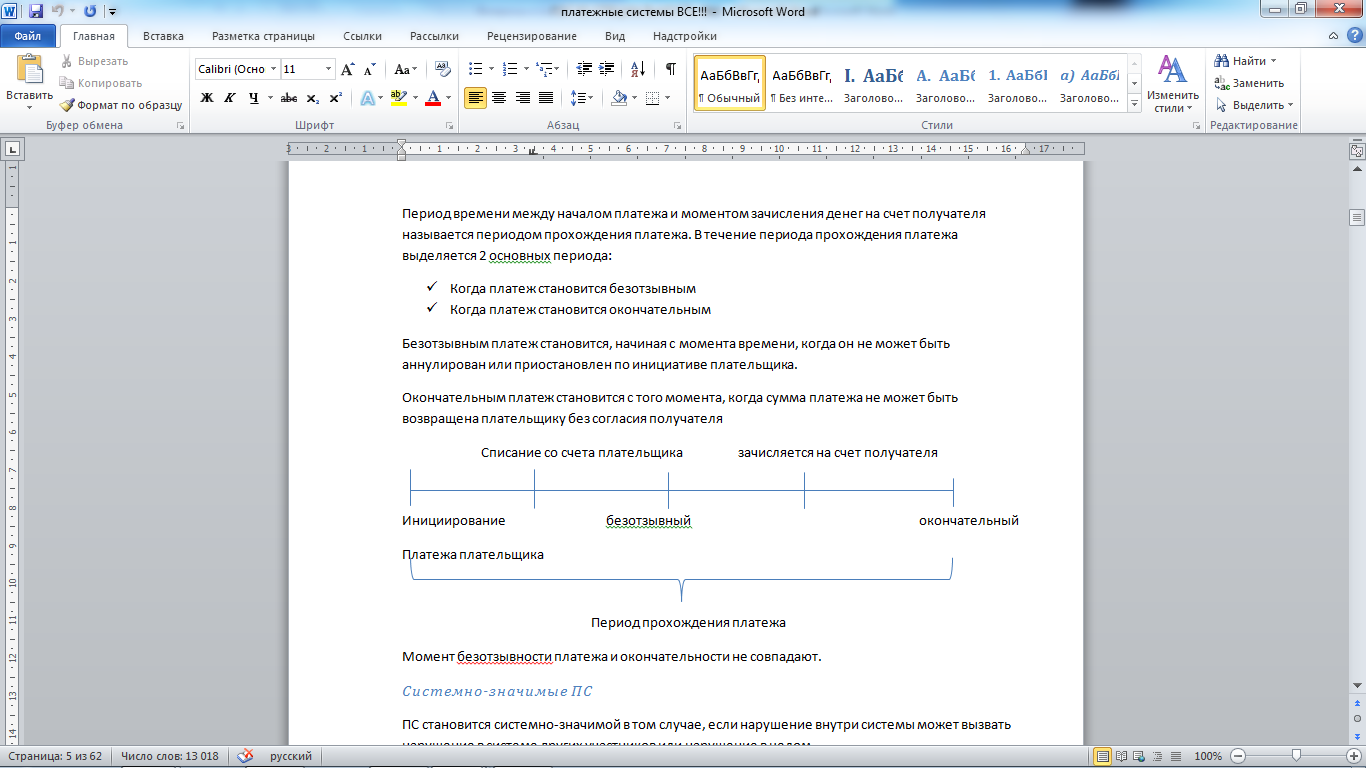Image resolution: width=1366 pixels, height=768 pixels.
Task: Select Обычный style in gallery
Action: click(729, 83)
